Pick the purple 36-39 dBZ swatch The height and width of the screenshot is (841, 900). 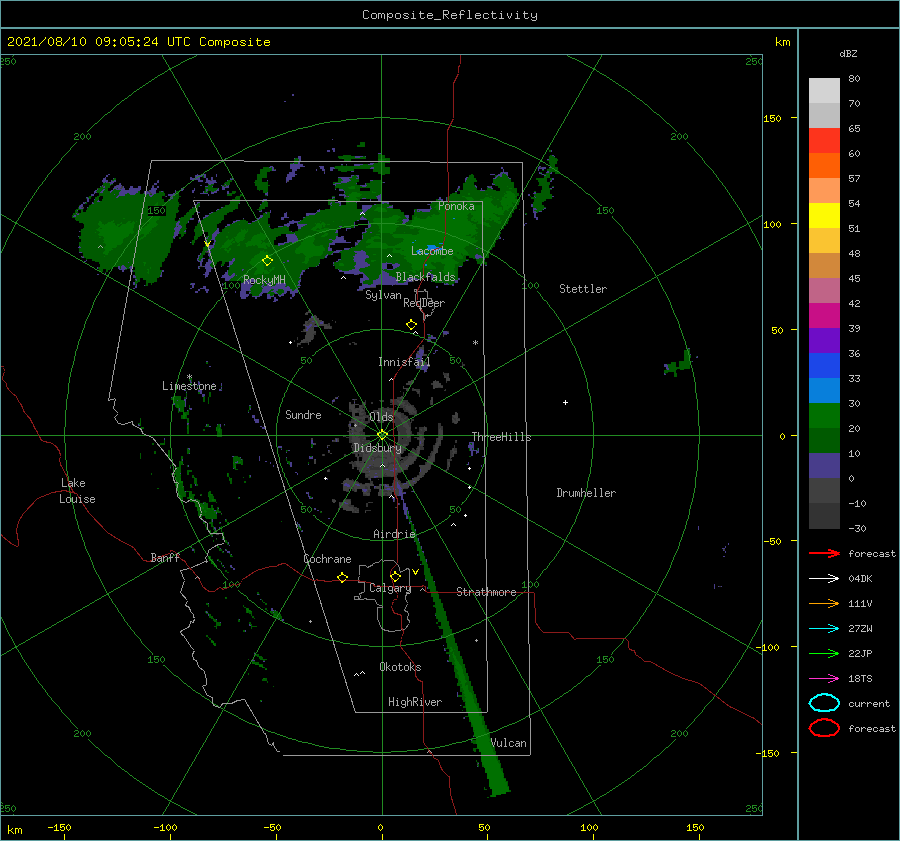[x=824, y=340]
